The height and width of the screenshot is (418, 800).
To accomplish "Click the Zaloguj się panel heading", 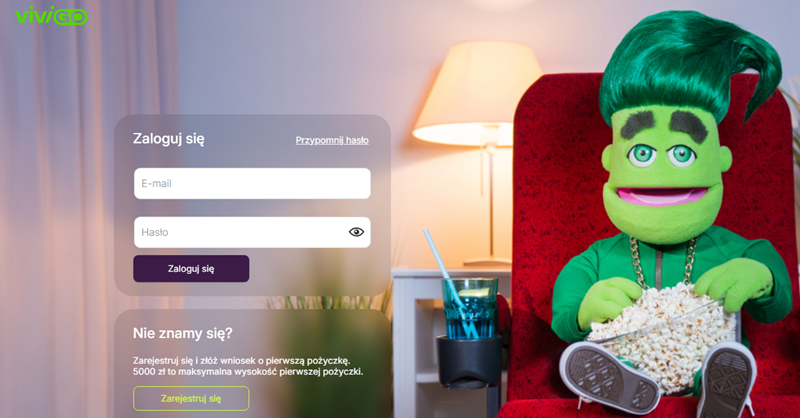I will click(x=168, y=139).
